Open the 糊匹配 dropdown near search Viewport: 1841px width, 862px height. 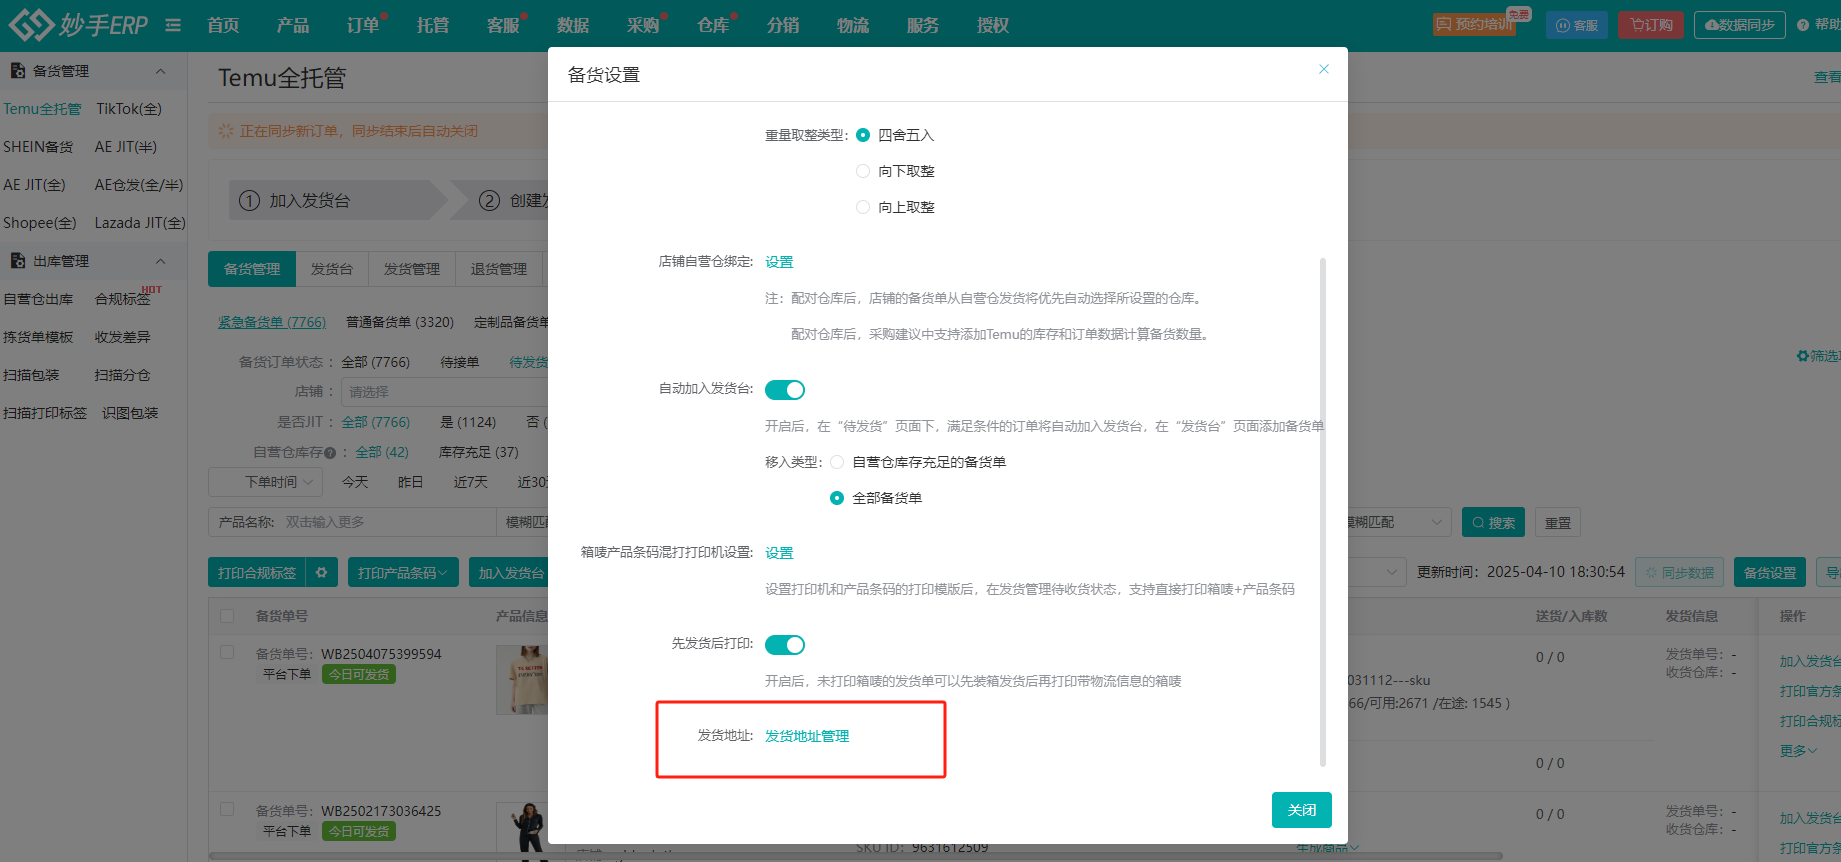pyautogui.click(x=1399, y=522)
